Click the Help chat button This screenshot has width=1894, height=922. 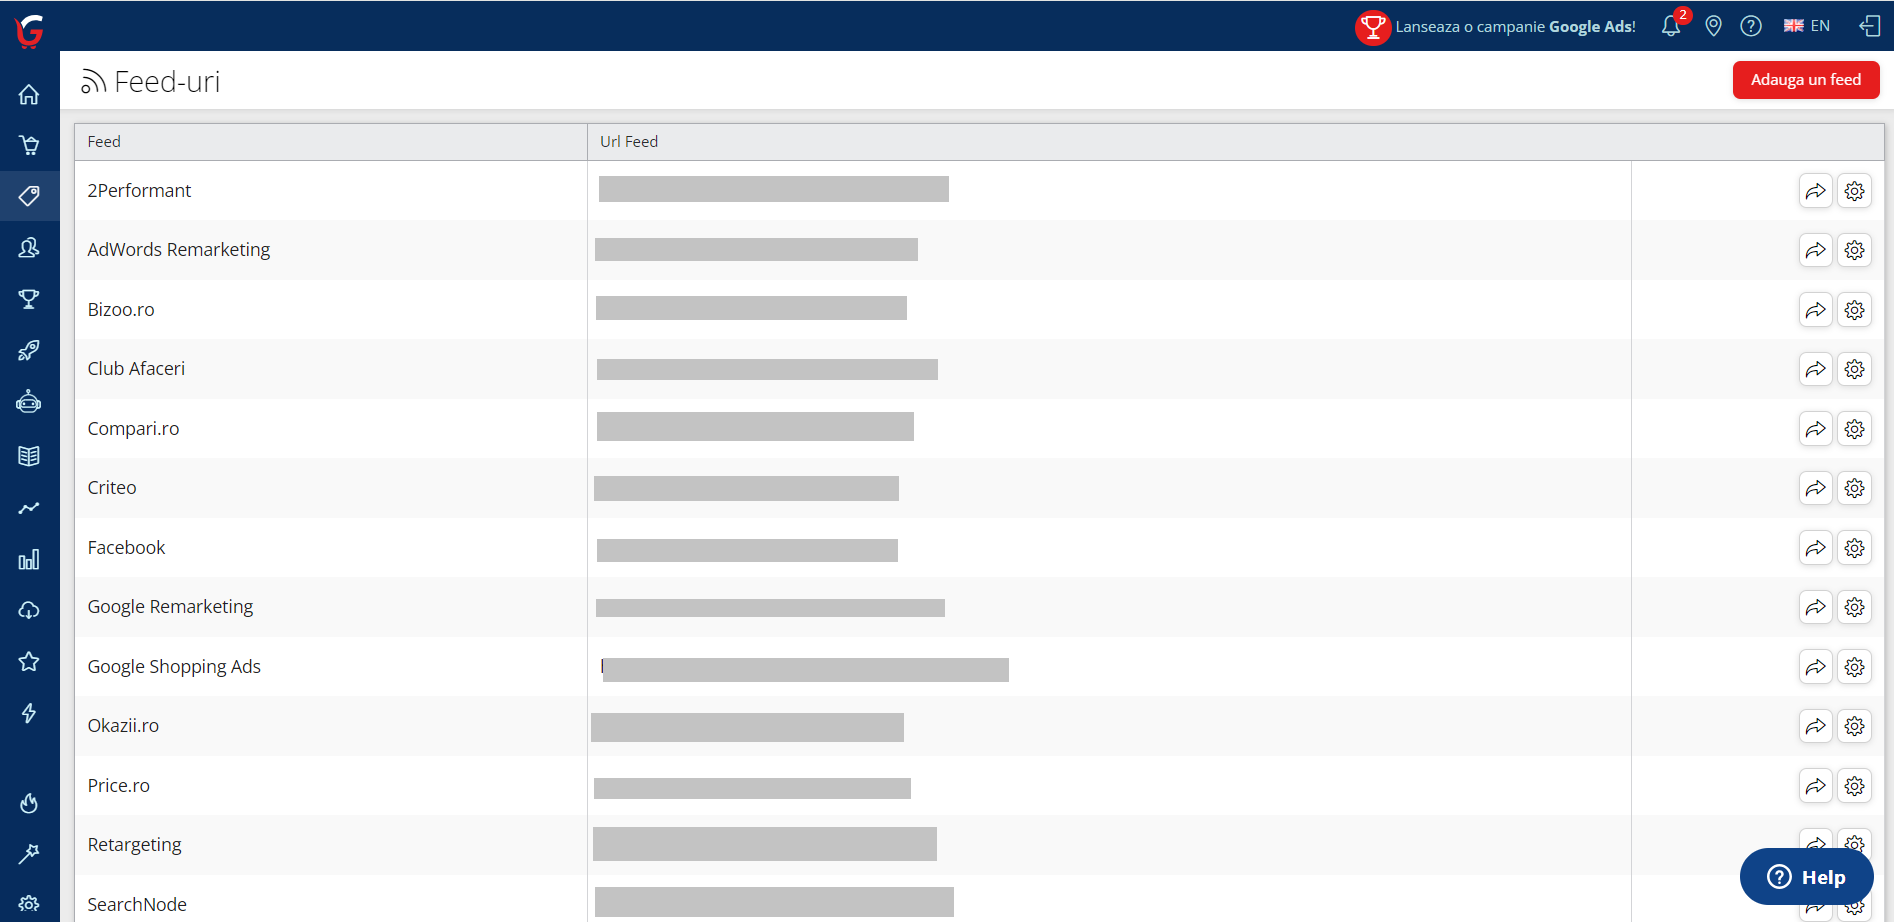(x=1806, y=877)
